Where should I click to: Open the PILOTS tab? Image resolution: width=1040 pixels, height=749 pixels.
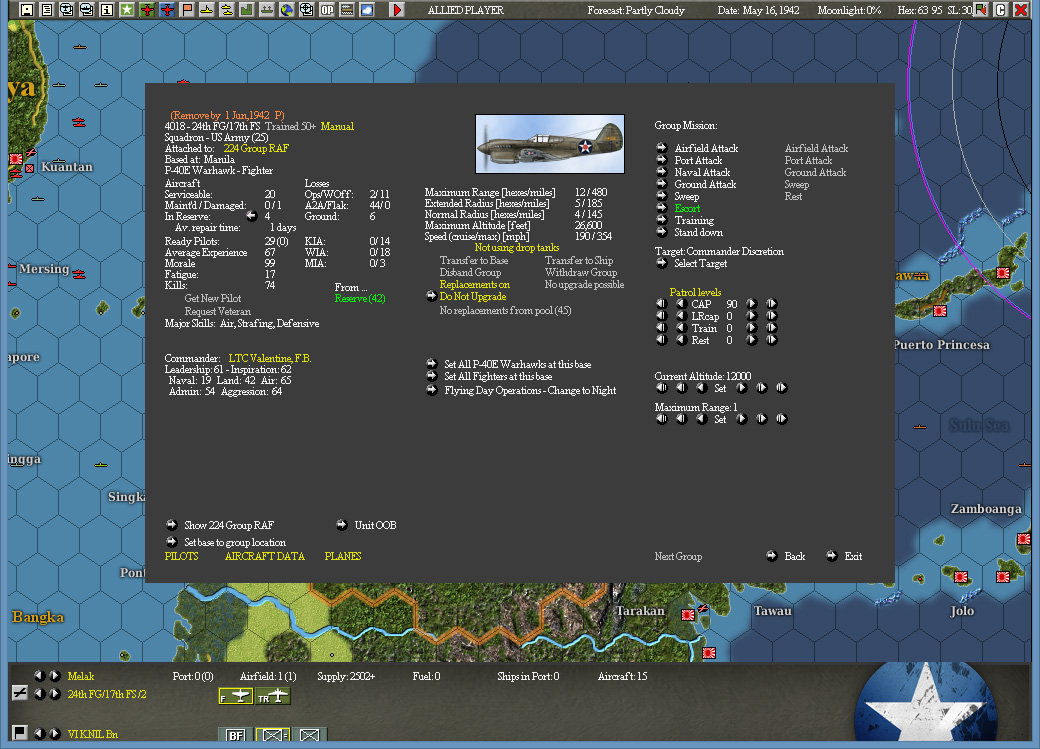(181, 555)
